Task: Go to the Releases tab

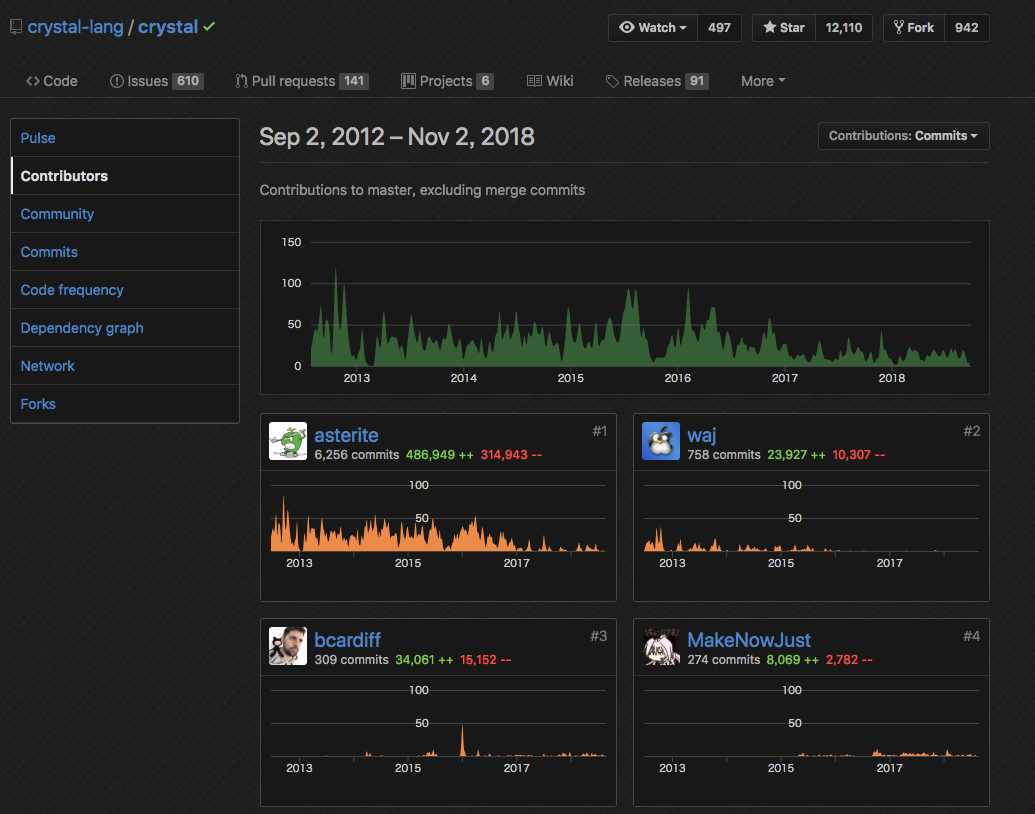Action: pyautogui.click(x=657, y=81)
